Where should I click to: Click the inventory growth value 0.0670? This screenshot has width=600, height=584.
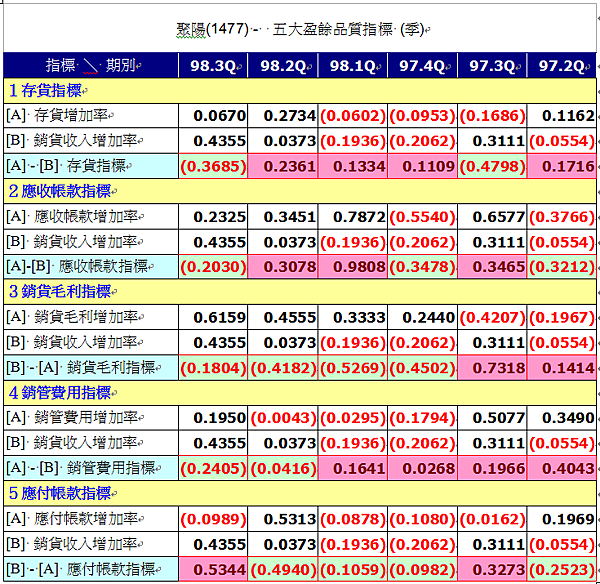tap(219, 116)
